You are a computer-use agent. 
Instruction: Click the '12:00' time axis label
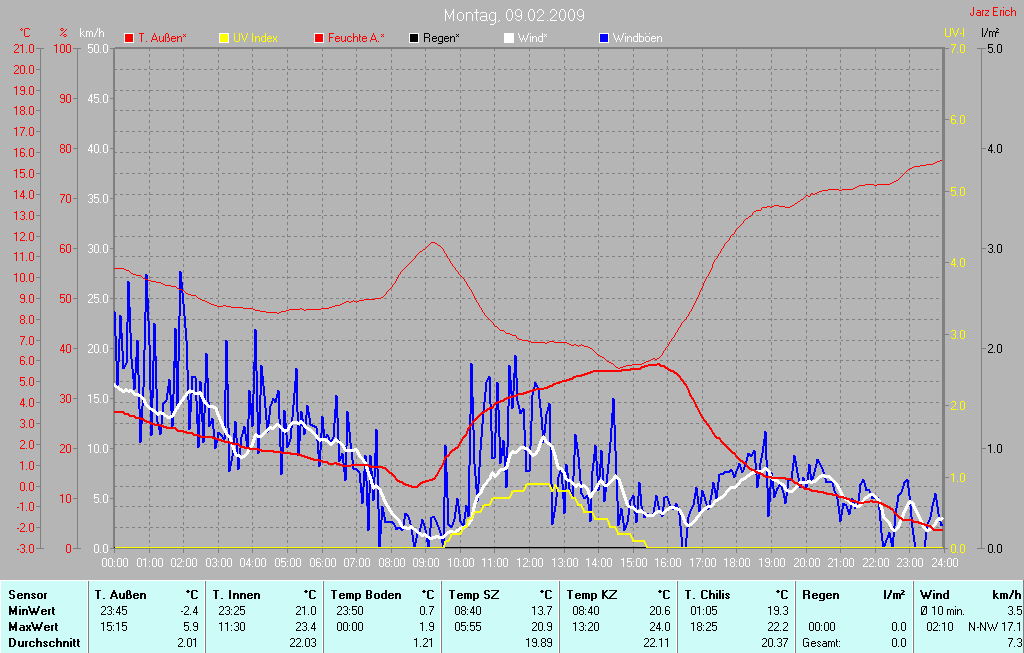[529, 563]
